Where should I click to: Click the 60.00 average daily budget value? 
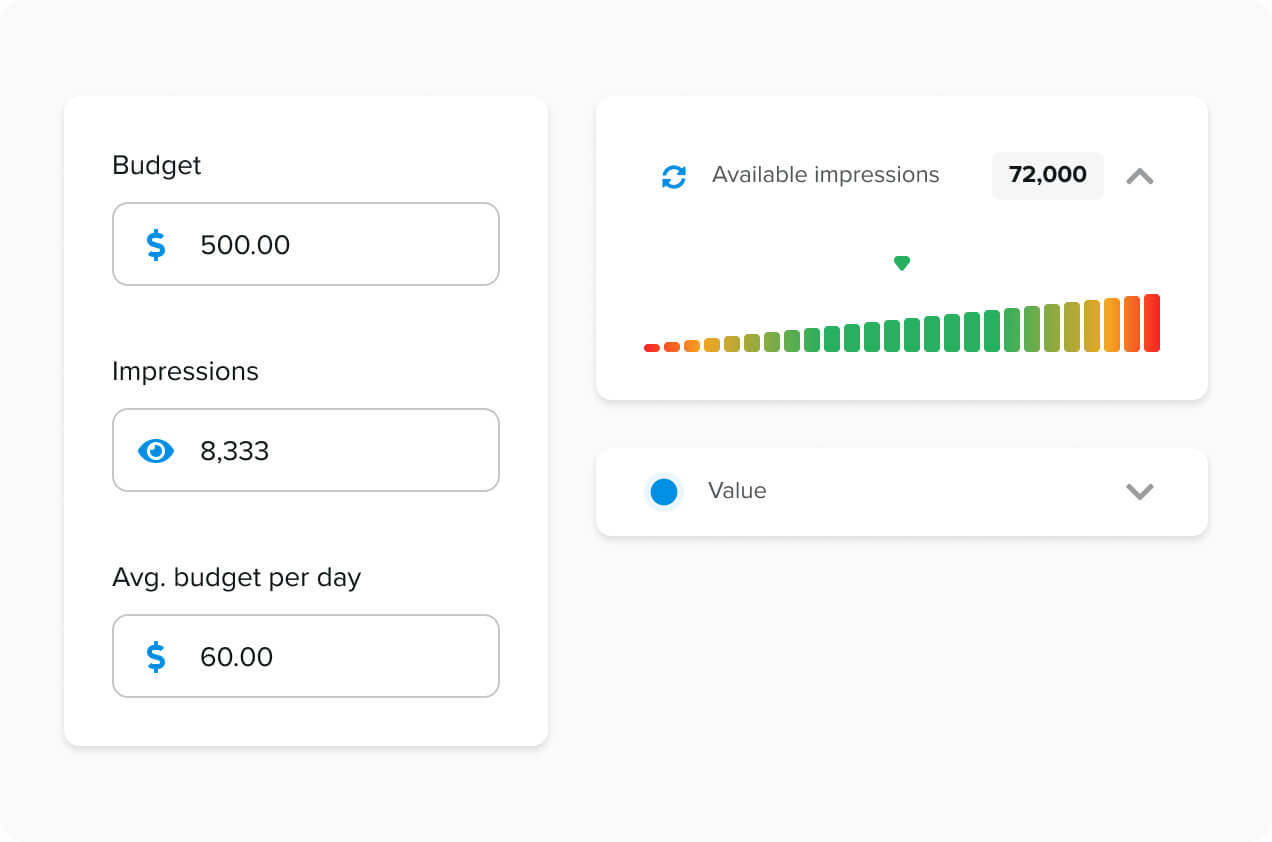237,657
